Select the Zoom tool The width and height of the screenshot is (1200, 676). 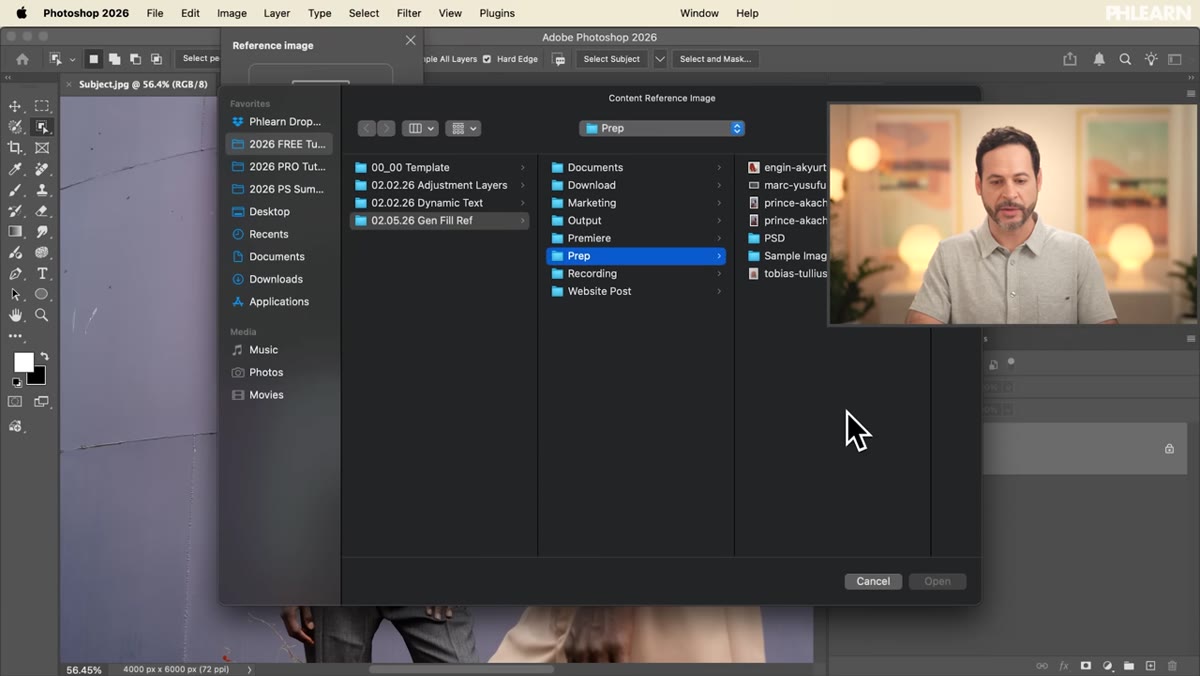pos(42,315)
